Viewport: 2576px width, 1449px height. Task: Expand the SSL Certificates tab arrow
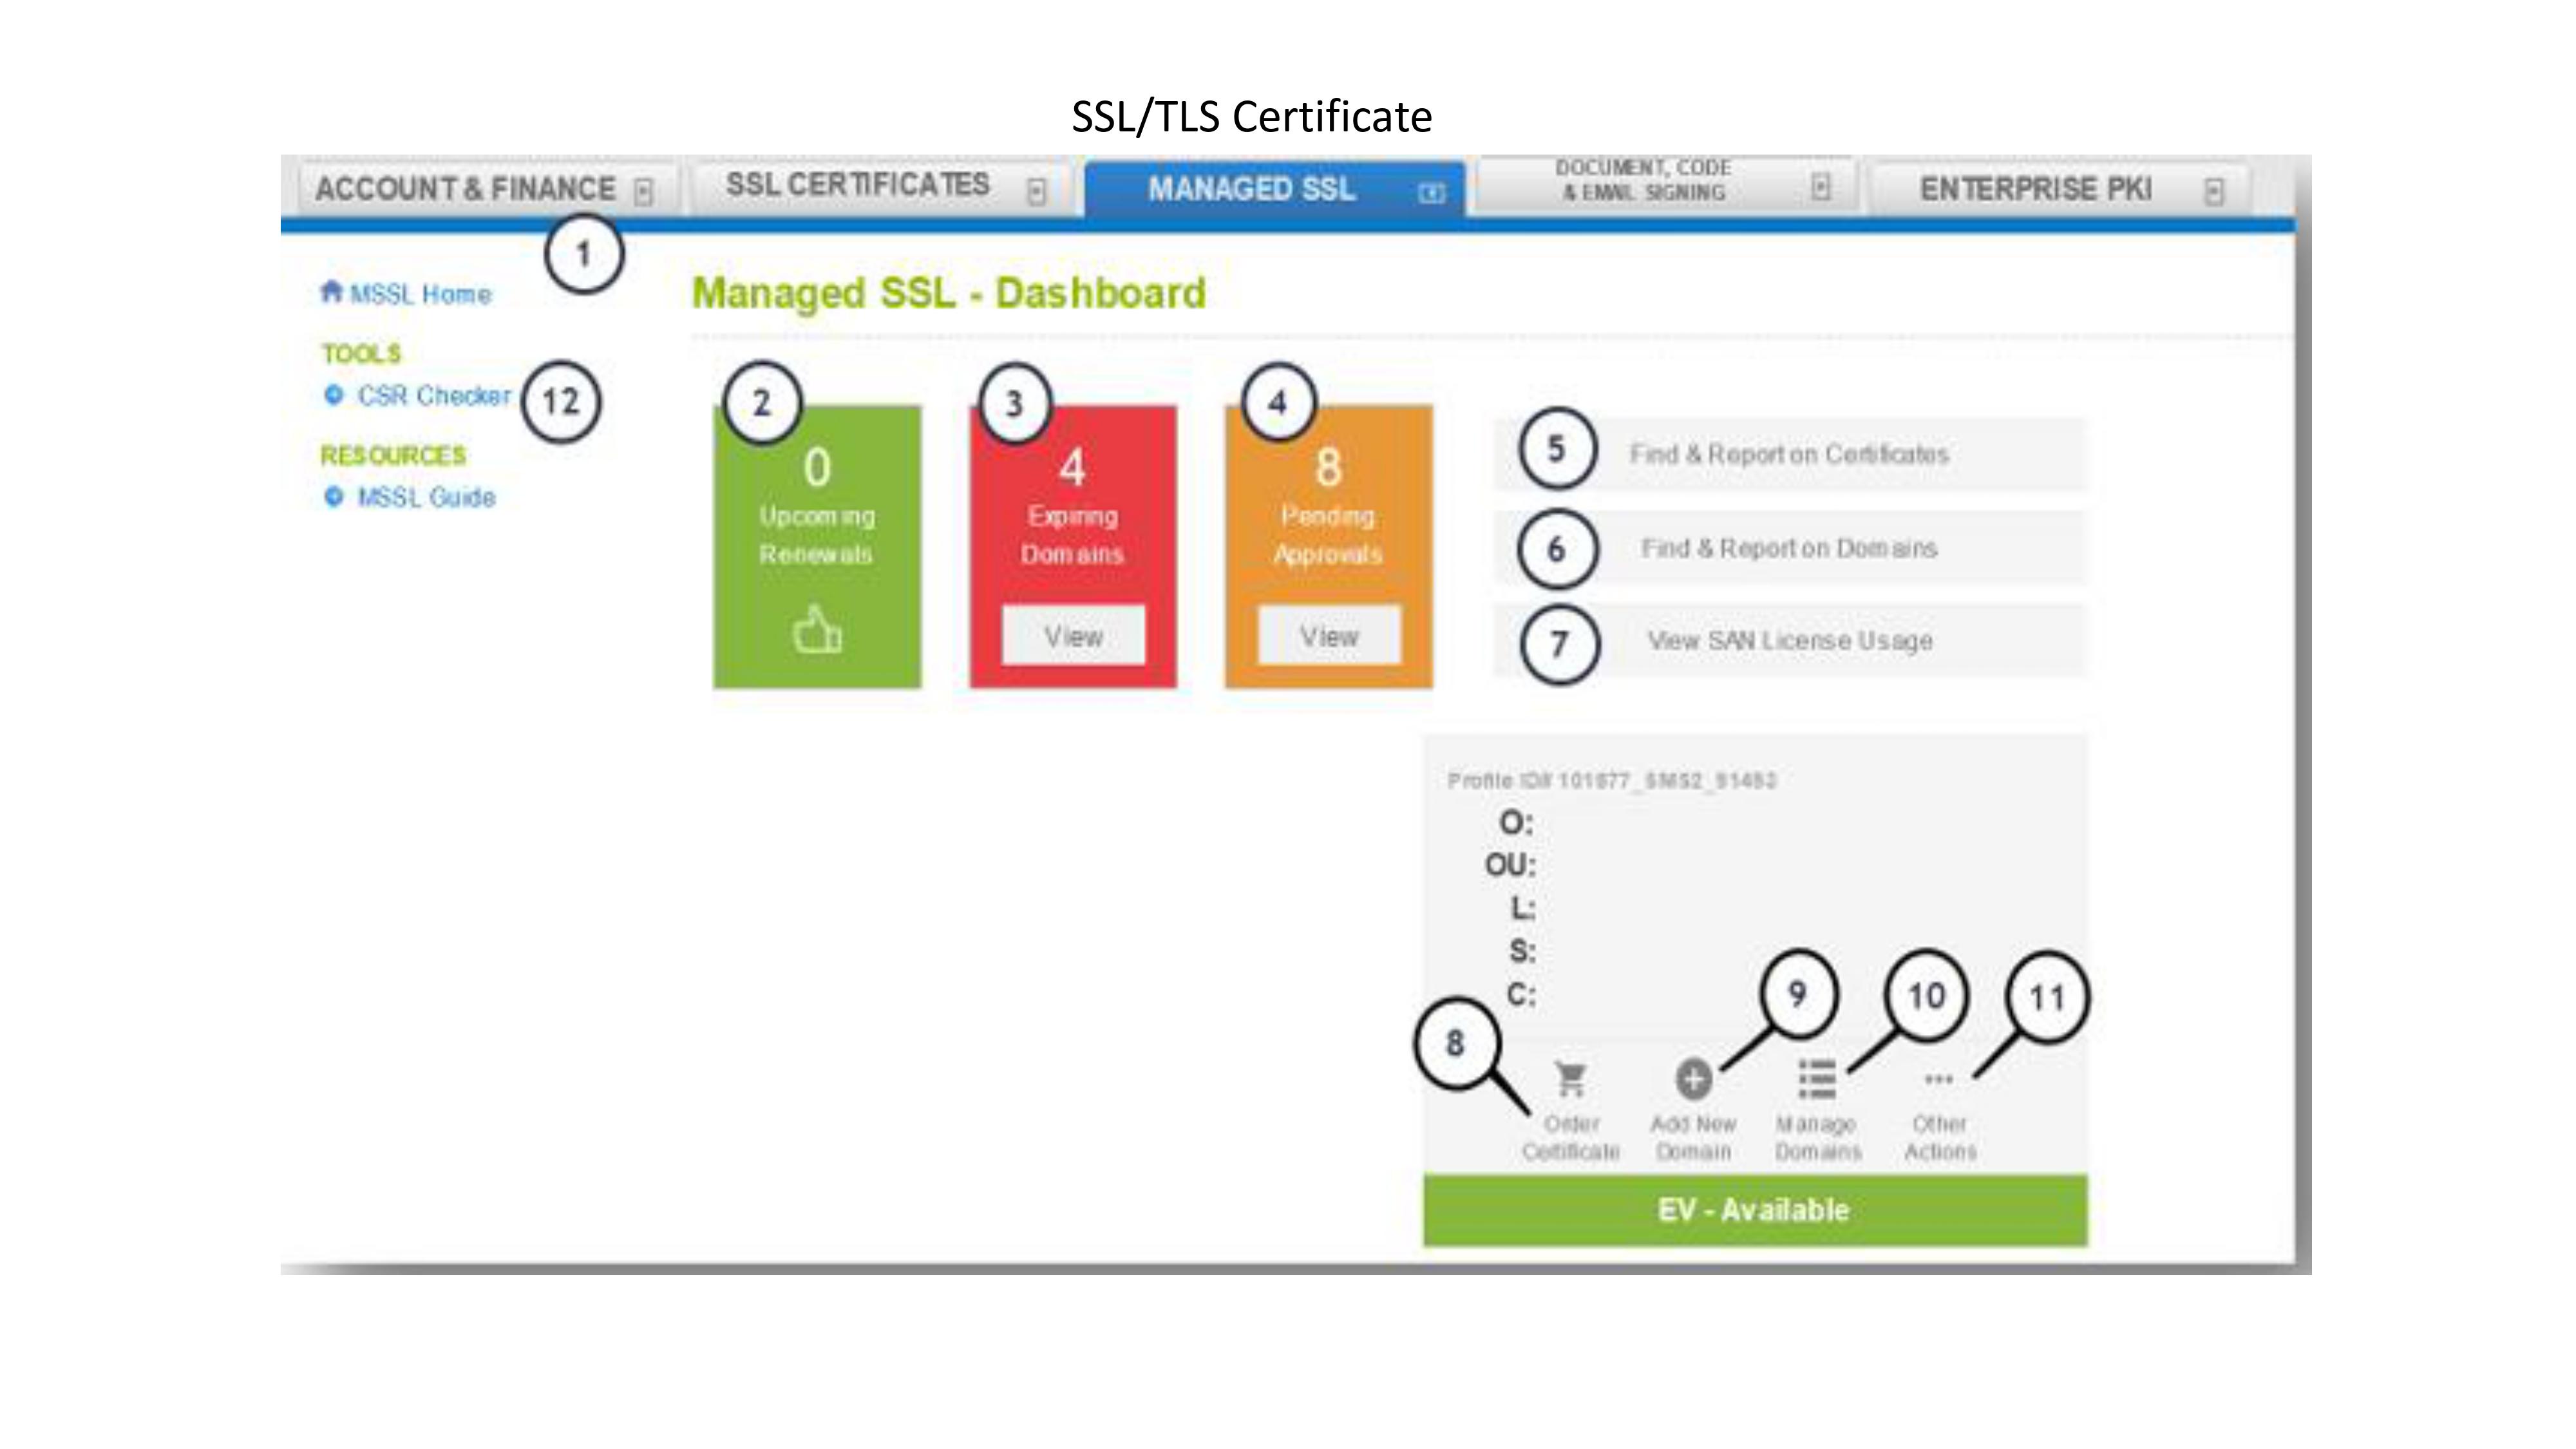[1037, 190]
